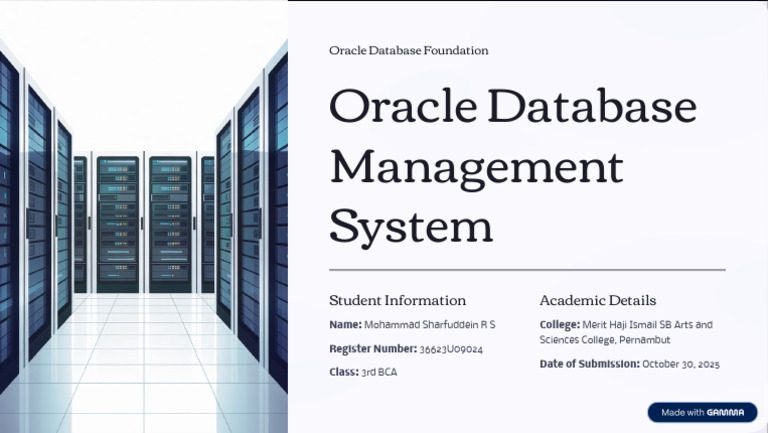The width and height of the screenshot is (768, 433).
Task: Click the Oracle Database Foundation subtitle
Action: pyautogui.click(x=408, y=50)
